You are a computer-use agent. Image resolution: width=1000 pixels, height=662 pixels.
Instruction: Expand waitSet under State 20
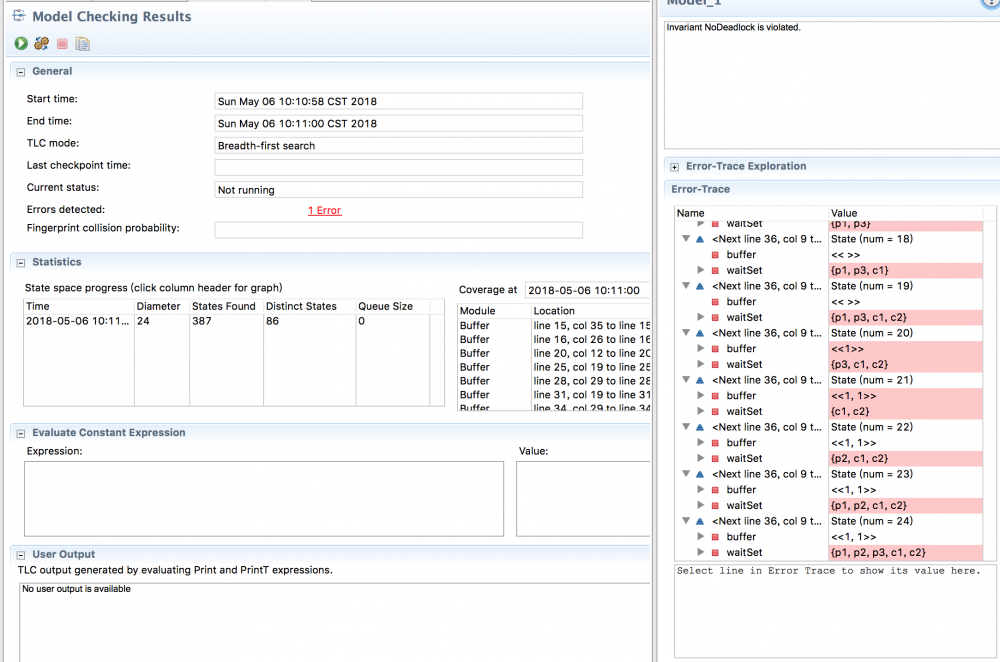pos(700,365)
